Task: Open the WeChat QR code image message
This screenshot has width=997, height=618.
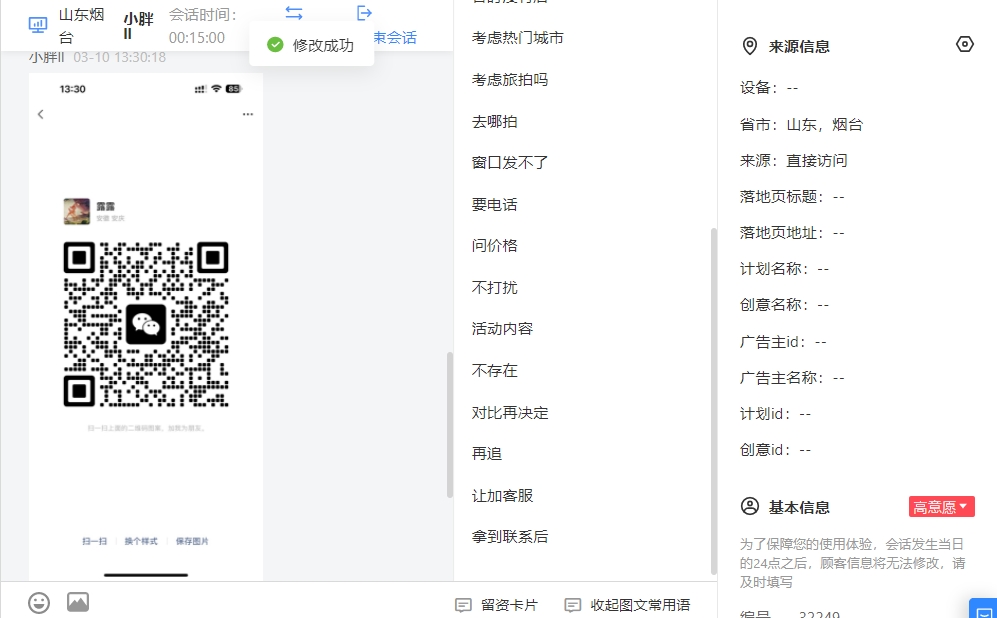Action: 146,327
